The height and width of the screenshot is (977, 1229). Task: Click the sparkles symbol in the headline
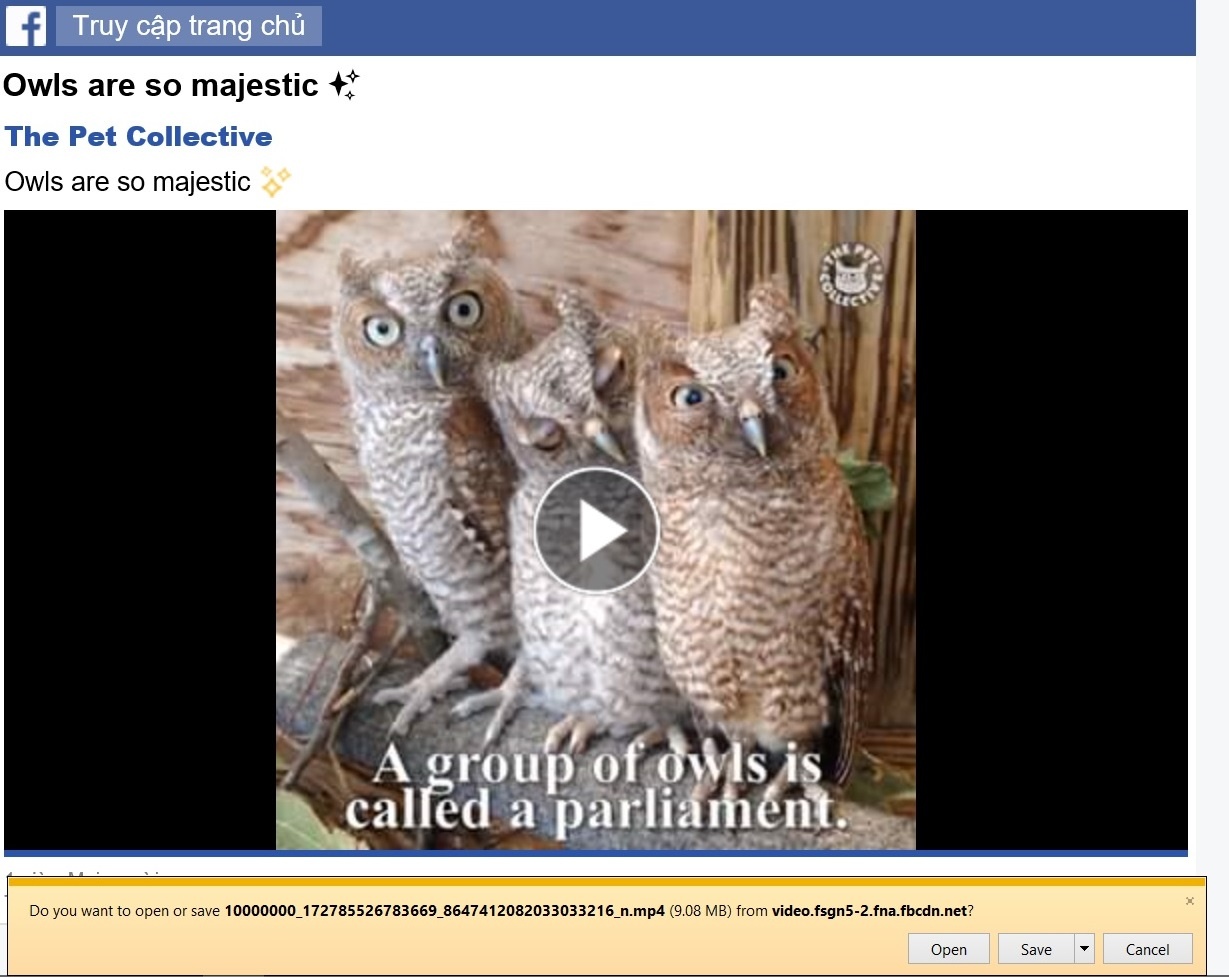click(345, 84)
